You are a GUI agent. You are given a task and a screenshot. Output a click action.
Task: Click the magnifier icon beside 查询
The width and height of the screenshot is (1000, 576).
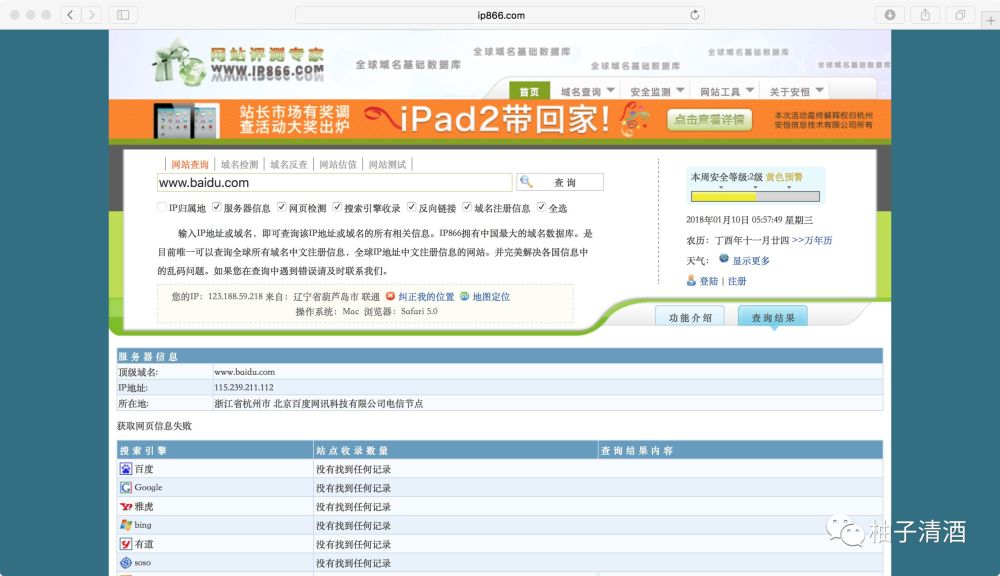(526, 182)
